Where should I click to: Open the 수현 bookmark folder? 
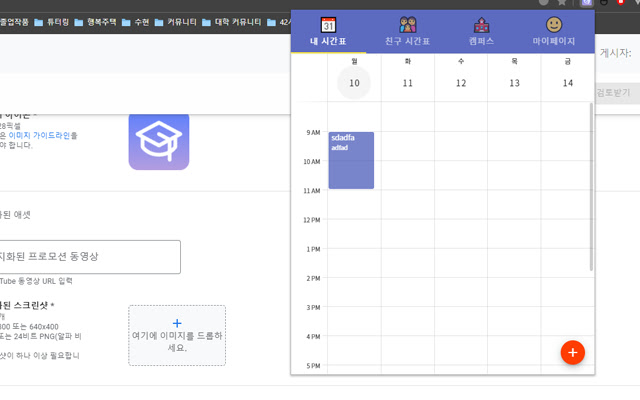(x=136, y=22)
